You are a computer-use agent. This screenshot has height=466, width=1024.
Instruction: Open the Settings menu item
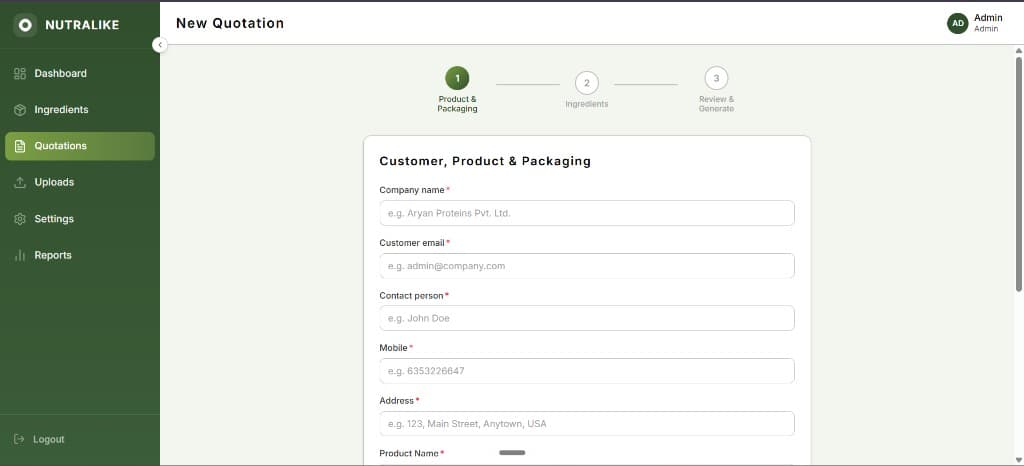[x=80, y=219]
